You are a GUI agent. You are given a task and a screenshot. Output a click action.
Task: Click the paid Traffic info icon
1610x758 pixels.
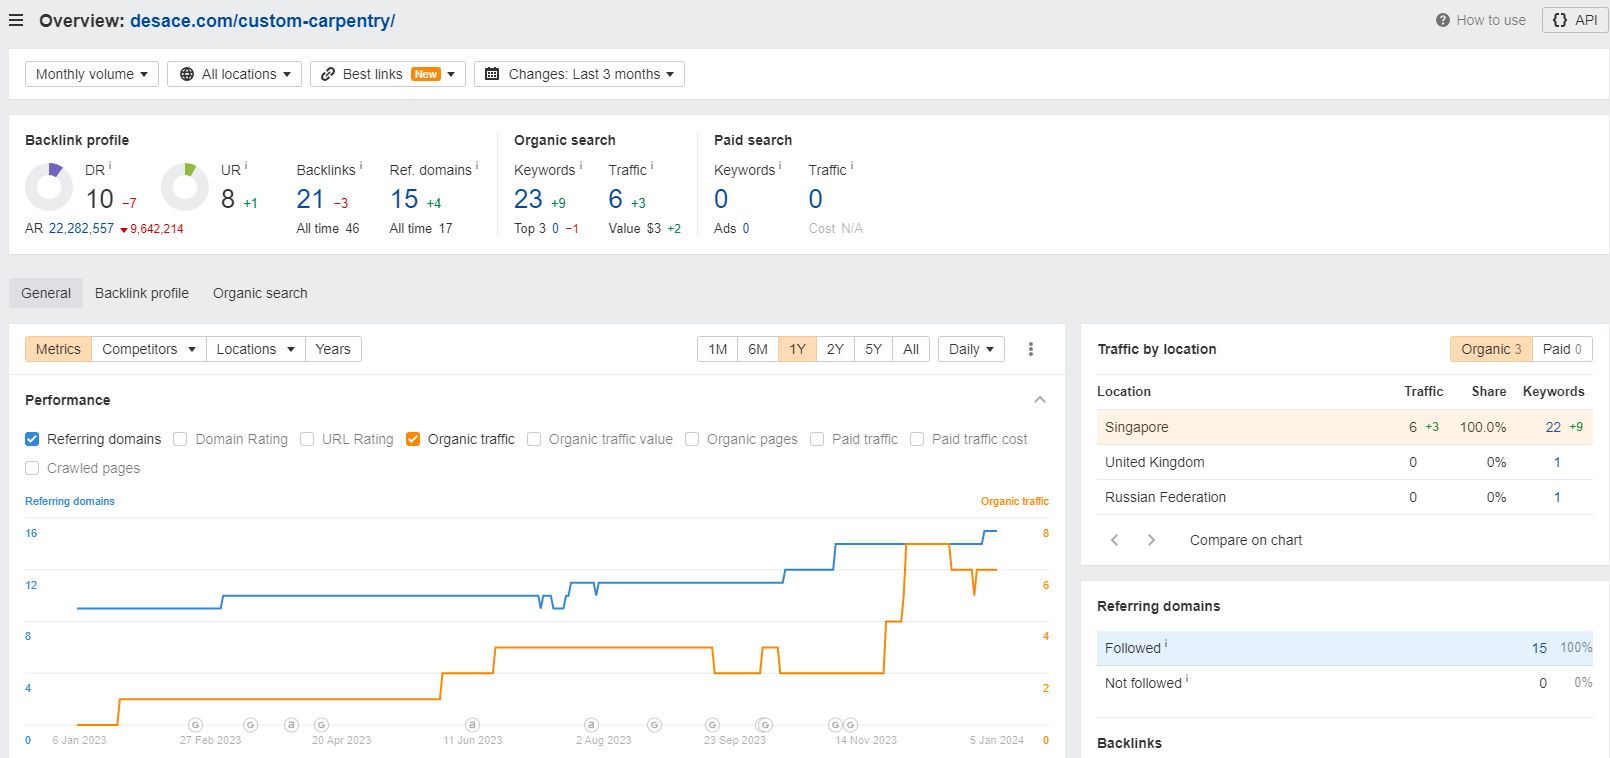852,166
